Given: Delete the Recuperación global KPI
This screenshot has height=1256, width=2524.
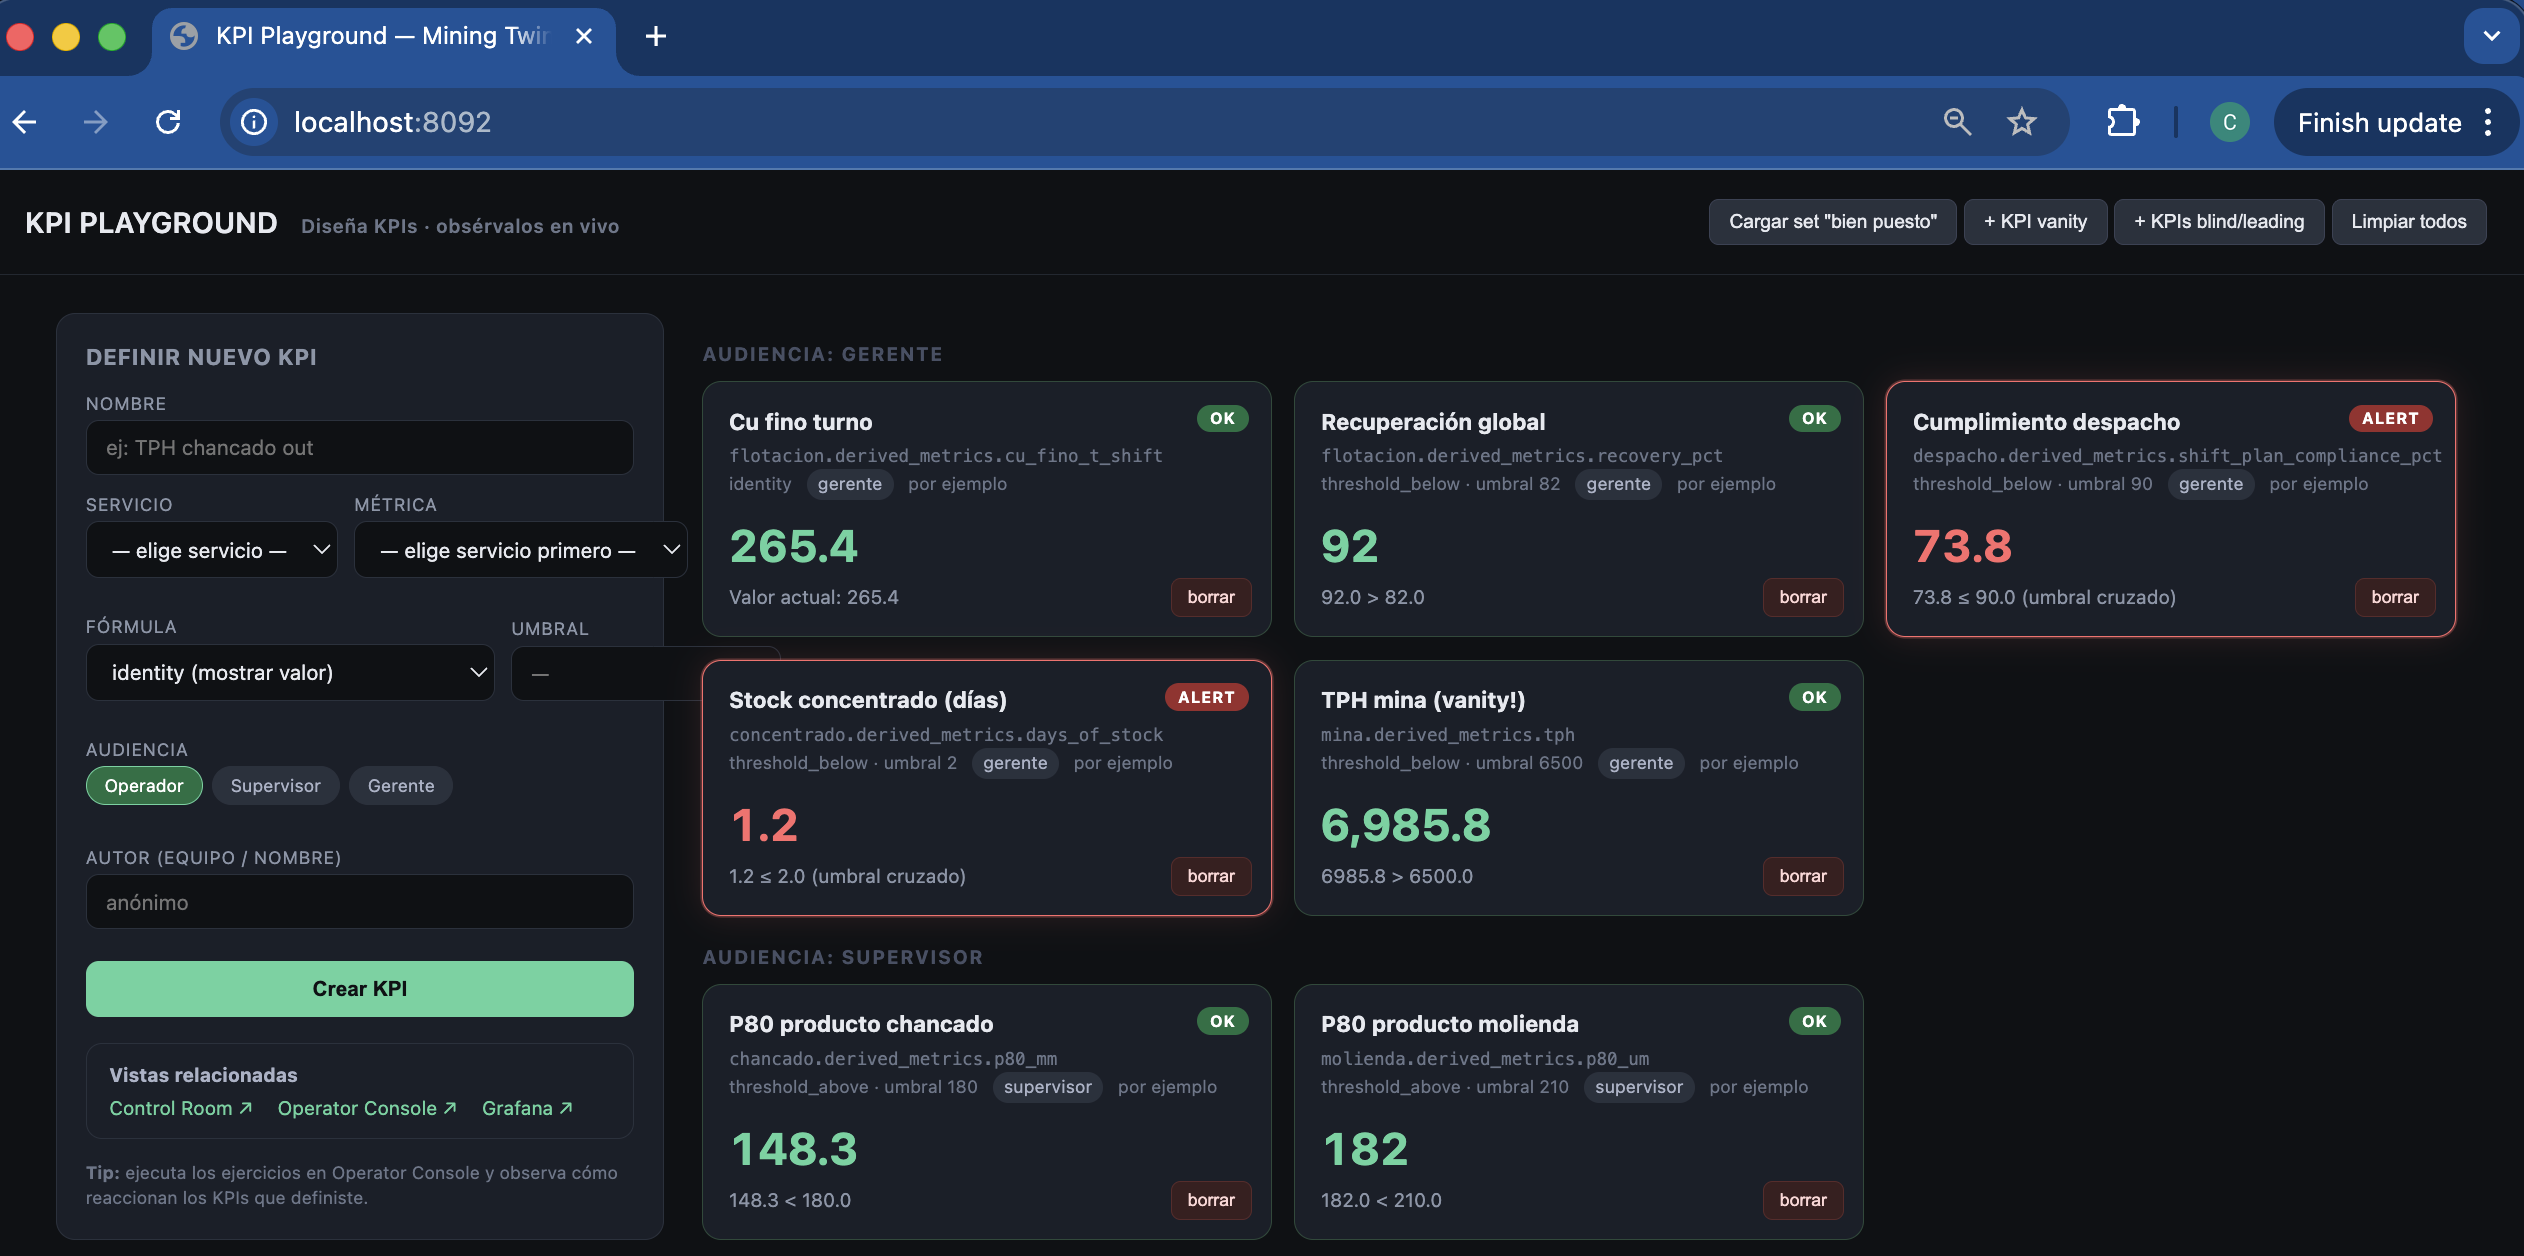Looking at the screenshot, I should 1803,597.
